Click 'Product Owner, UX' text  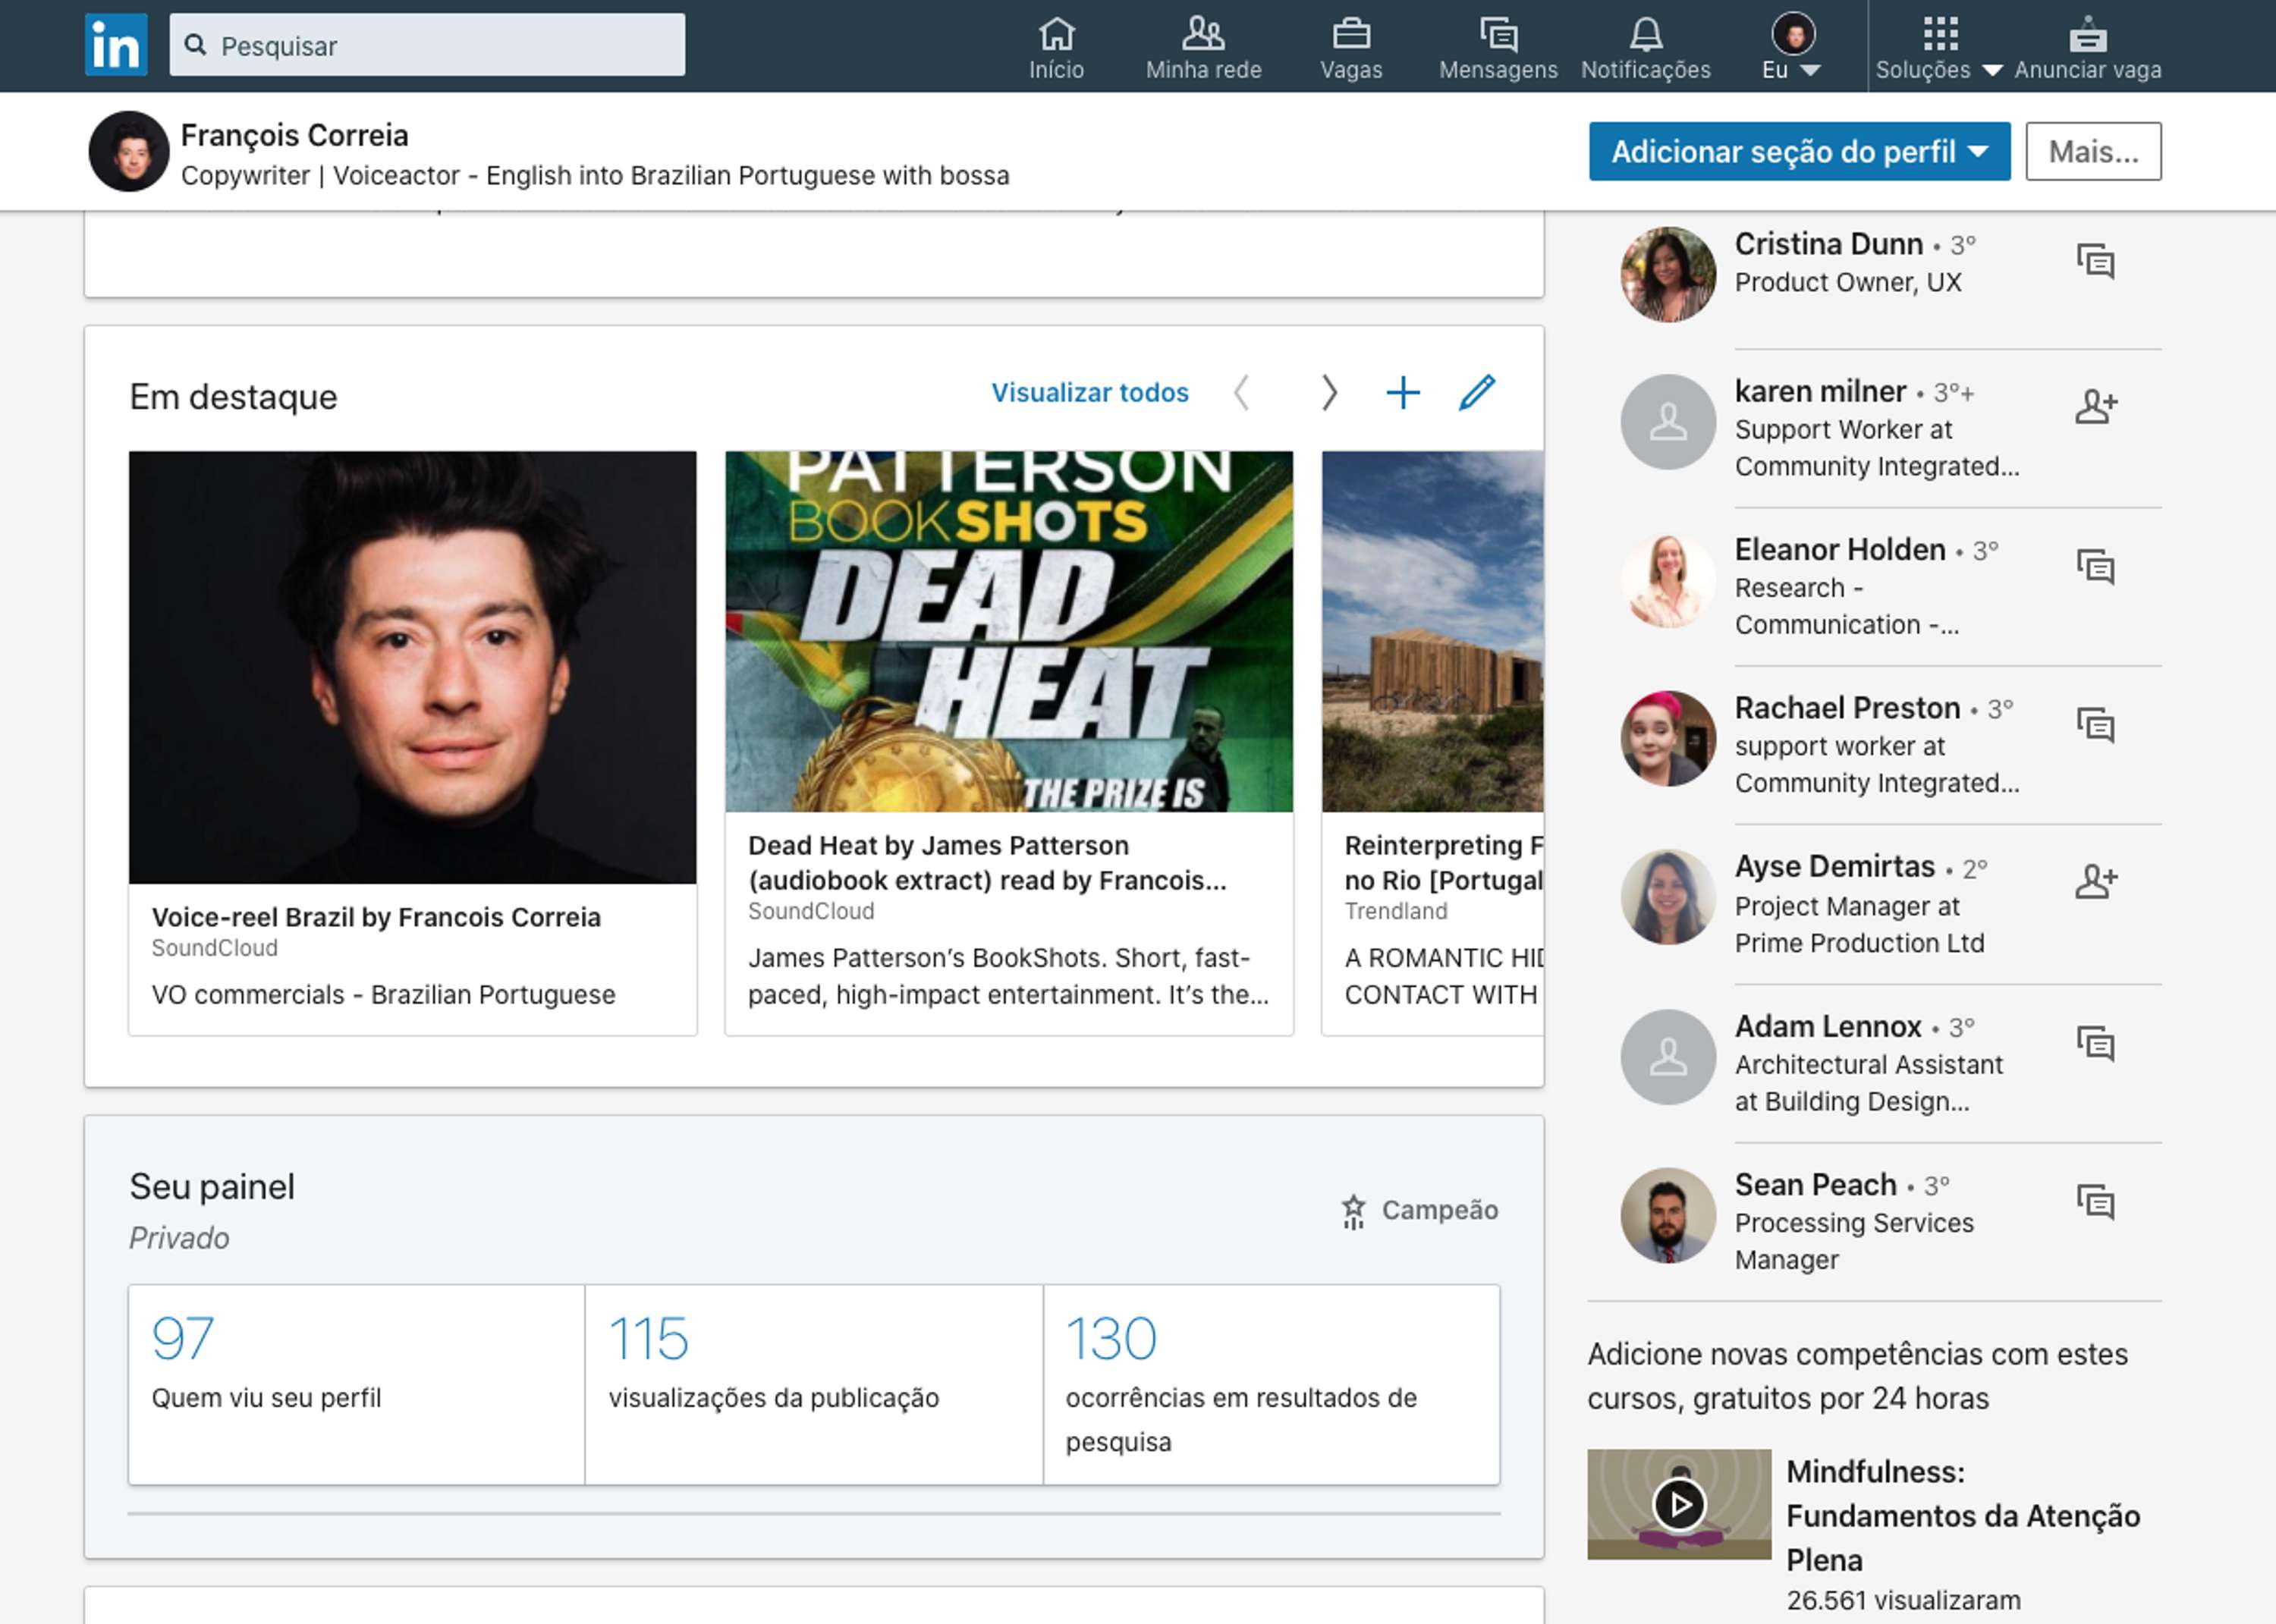pos(1848,282)
